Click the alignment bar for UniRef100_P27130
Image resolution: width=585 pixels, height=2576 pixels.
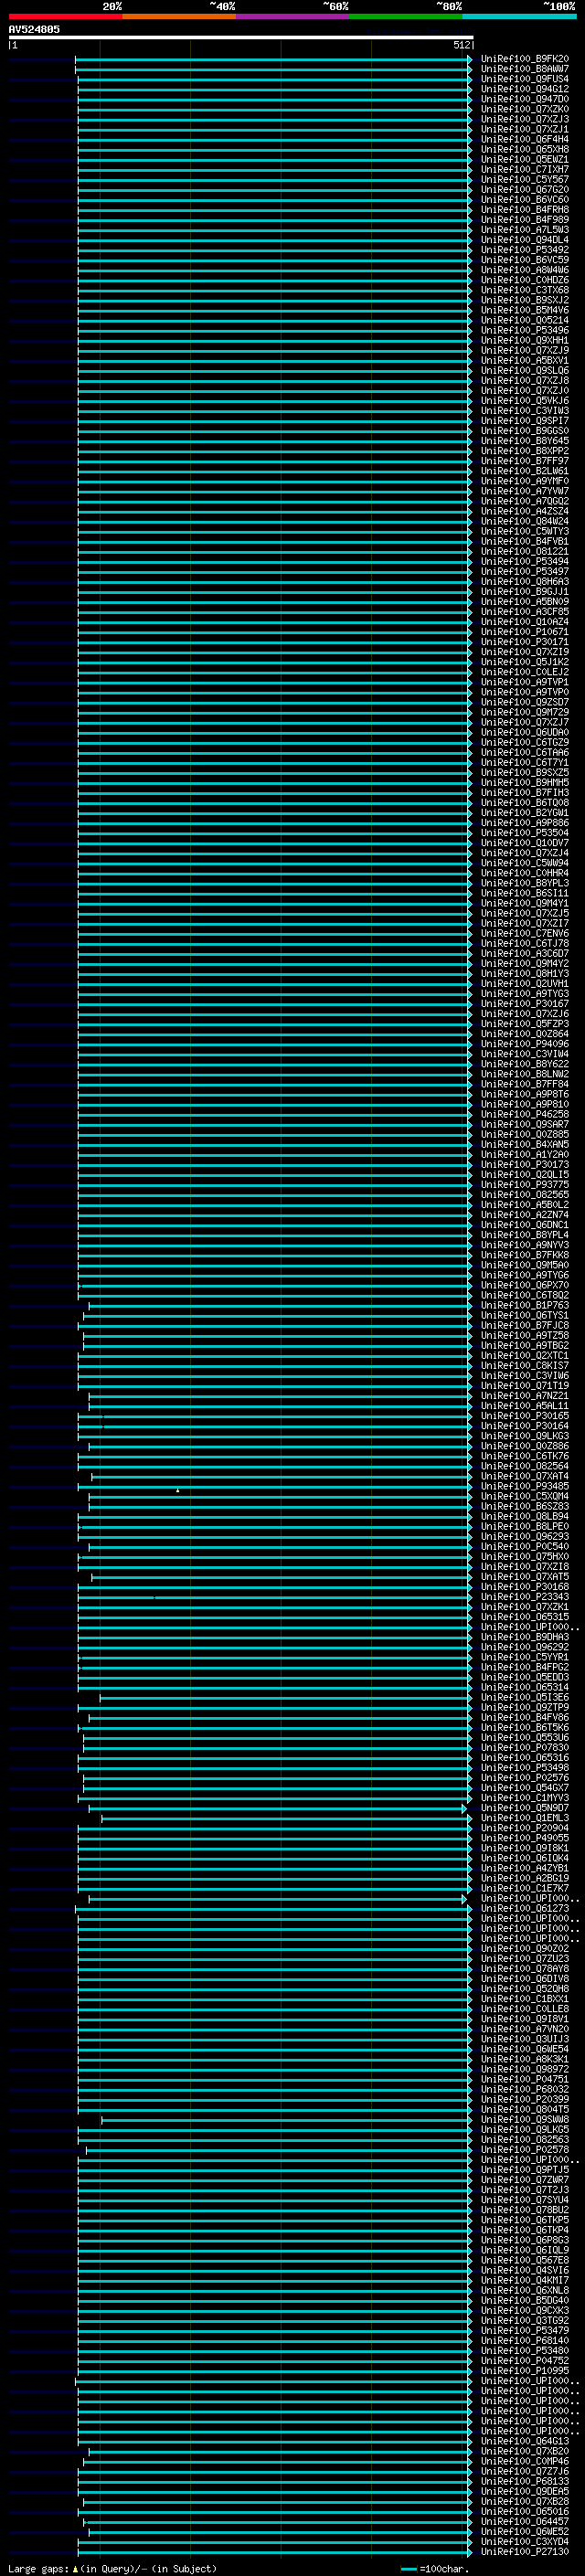(x=275, y=2551)
